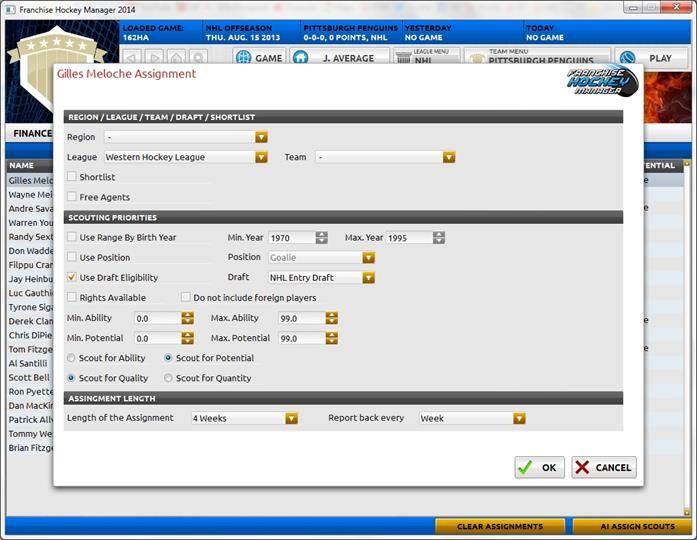The image size is (697, 540).
Task: Click the Min. Potential stepper arrows
Action: tap(188, 338)
